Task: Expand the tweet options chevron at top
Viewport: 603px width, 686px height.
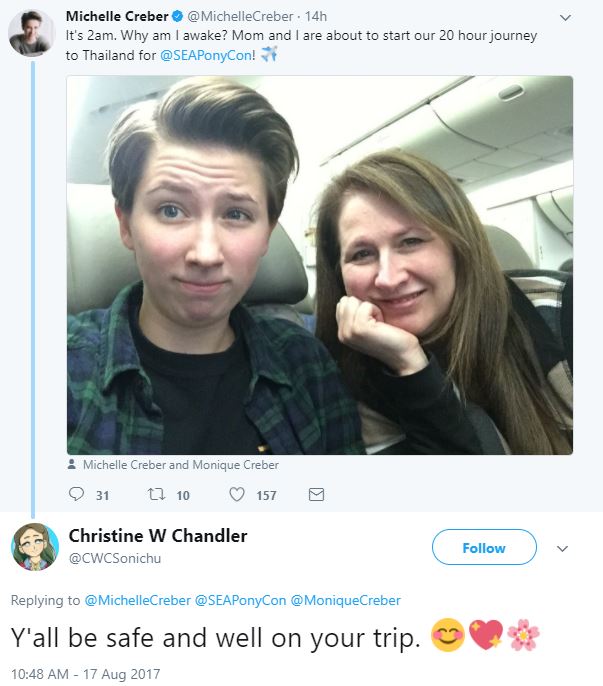Action: (x=565, y=18)
